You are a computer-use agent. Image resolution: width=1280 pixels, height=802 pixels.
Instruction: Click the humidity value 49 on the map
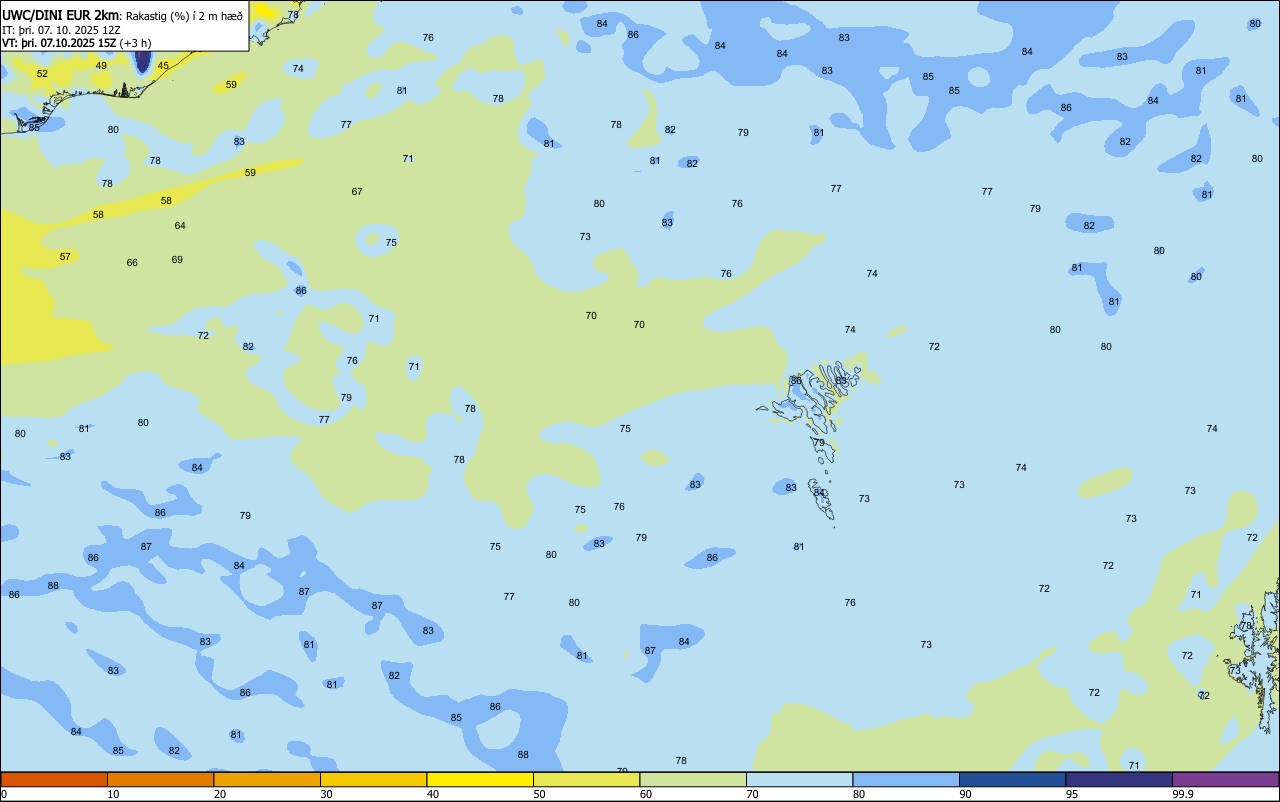(x=101, y=66)
